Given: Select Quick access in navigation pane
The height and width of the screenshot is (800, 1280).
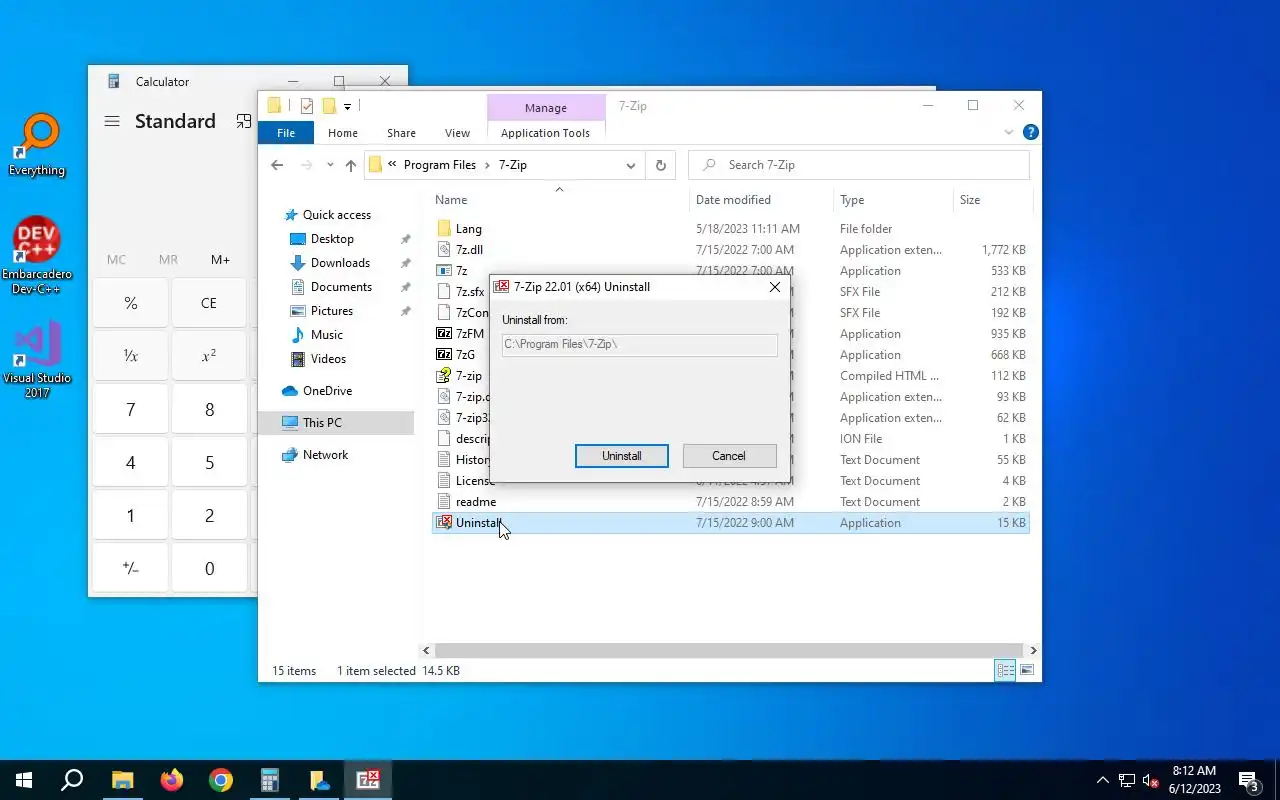Looking at the screenshot, I should [336, 215].
